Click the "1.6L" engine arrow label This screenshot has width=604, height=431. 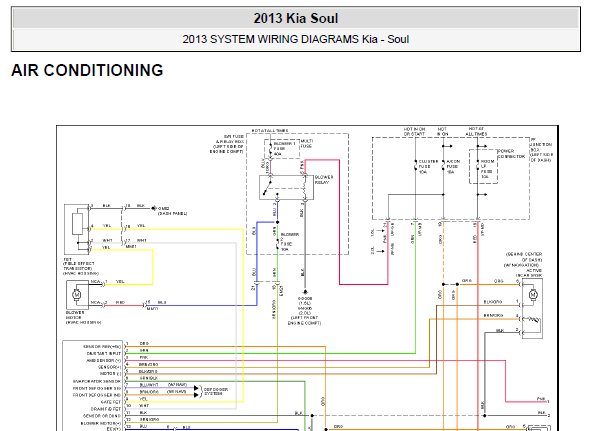(x=372, y=232)
